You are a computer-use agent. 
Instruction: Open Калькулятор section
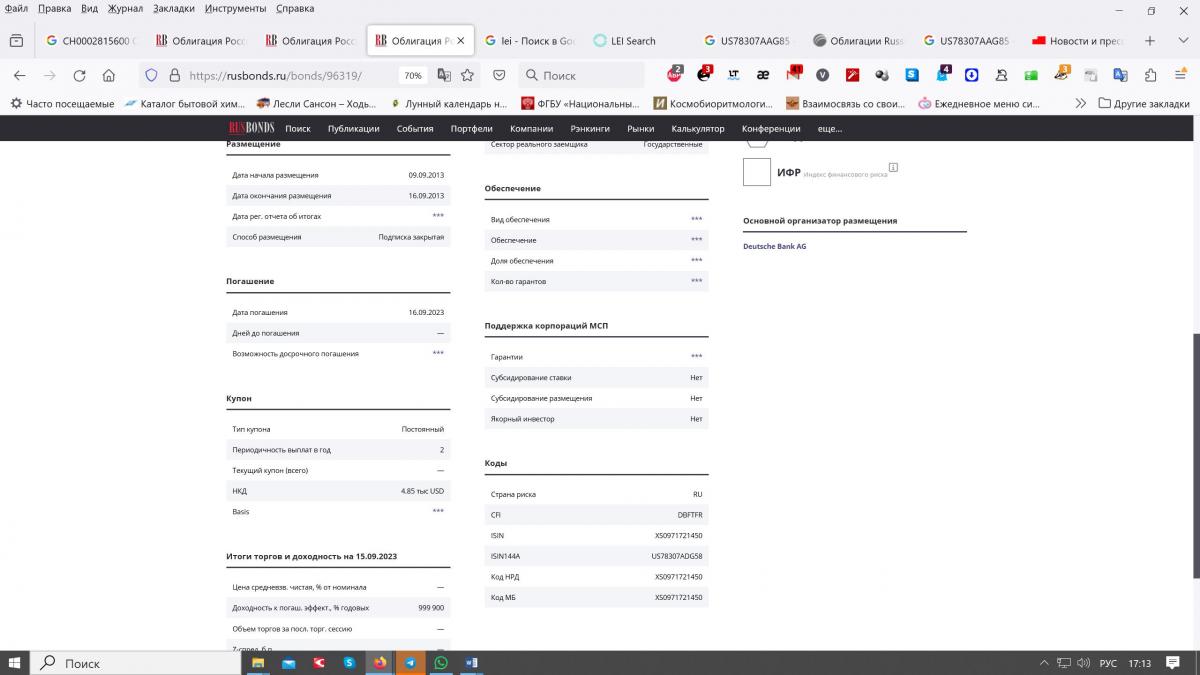coord(698,128)
